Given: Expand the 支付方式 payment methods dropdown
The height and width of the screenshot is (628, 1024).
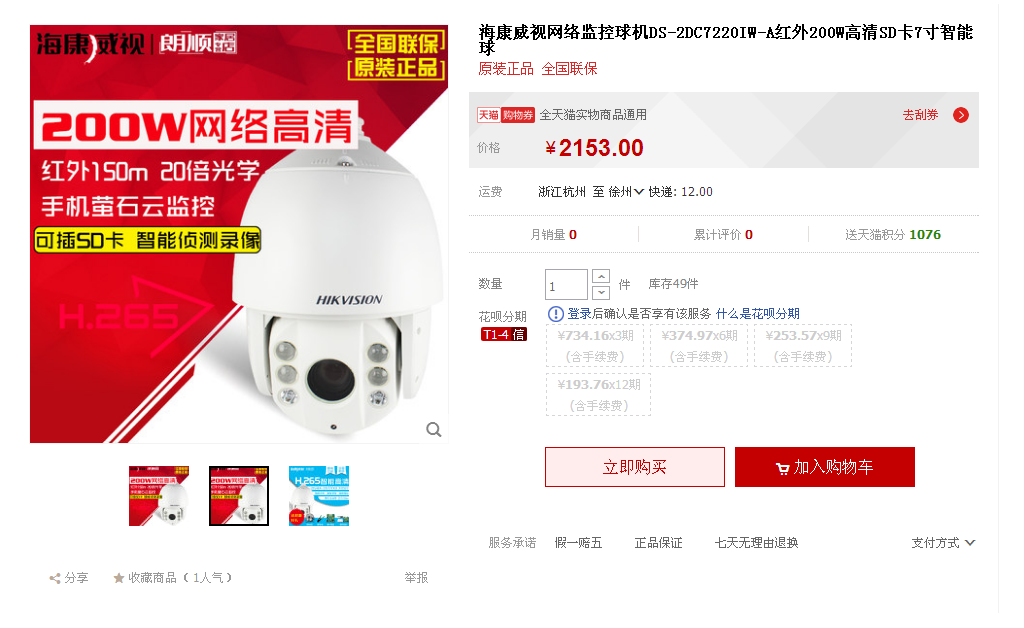Looking at the screenshot, I should (943, 543).
